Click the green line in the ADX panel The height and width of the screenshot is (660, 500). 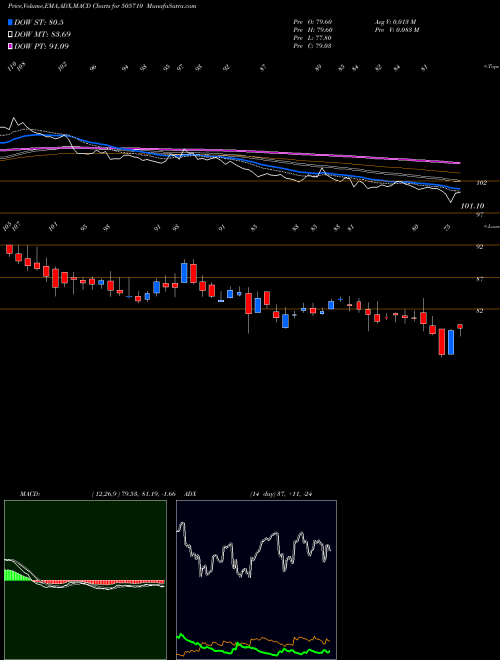click(x=253, y=648)
